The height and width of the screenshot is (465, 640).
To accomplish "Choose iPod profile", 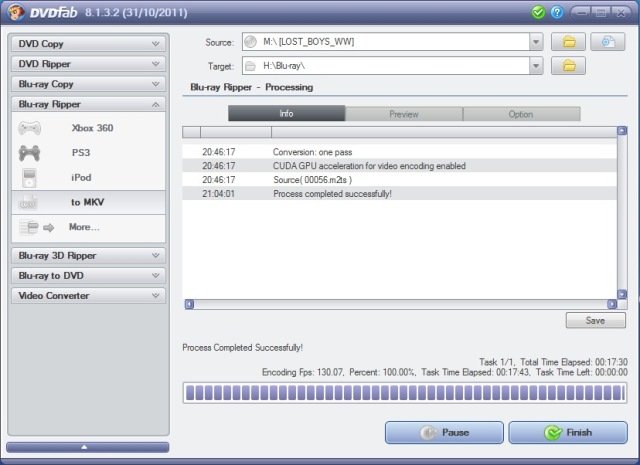I will coord(89,178).
